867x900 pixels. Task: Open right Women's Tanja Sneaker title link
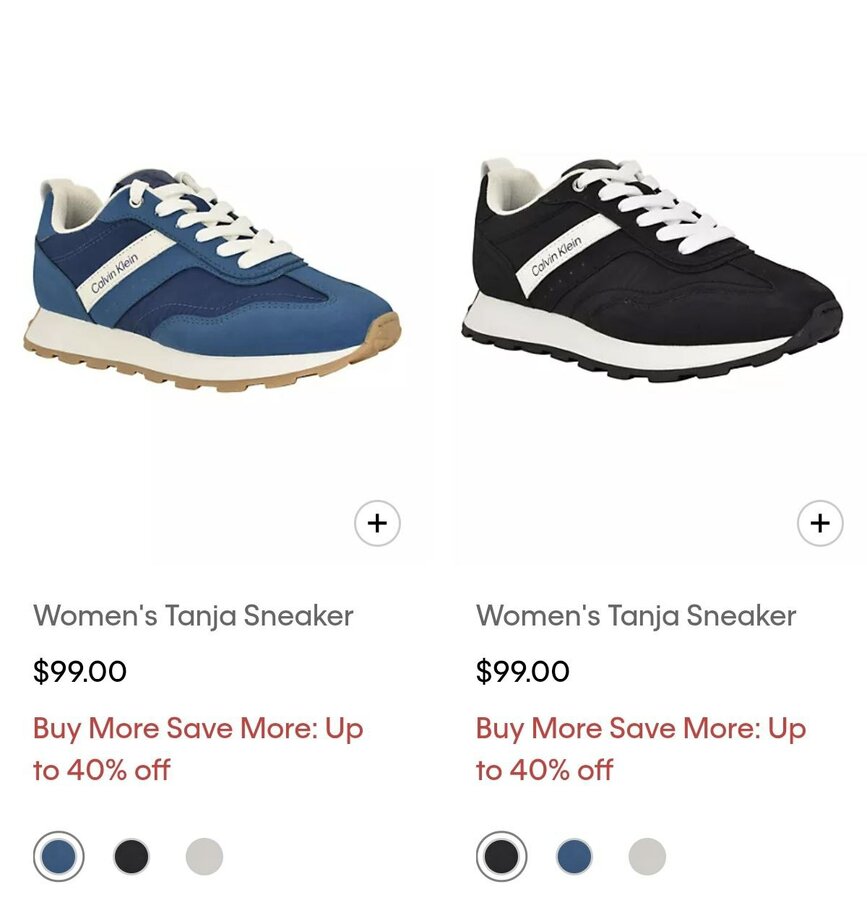pos(636,616)
